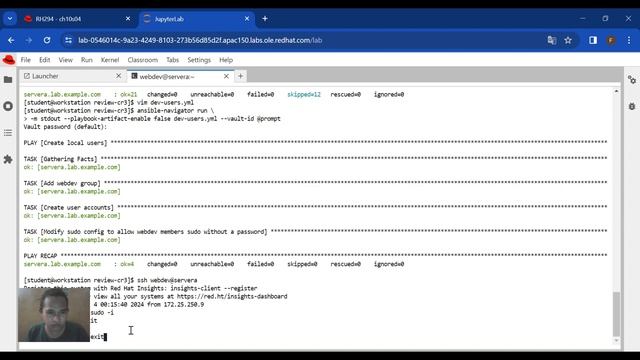Go forward to the next page
The image size is (640, 360).
(x=29, y=40)
